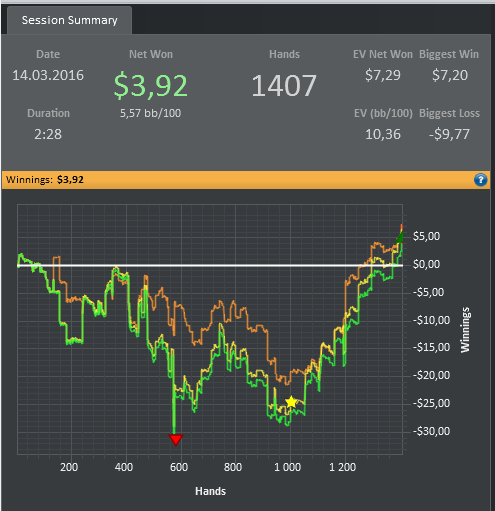Screen dimensions: 495x511
Task: Click the red biggest loss triangle marker
Action: (176, 440)
